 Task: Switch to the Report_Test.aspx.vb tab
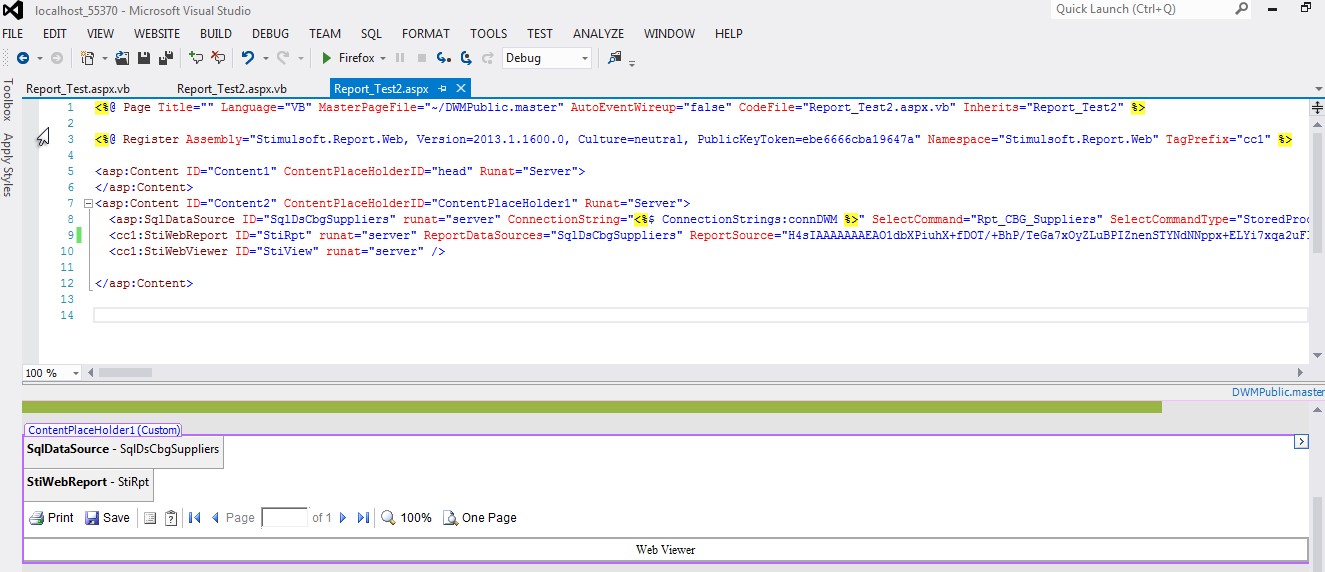pyautogui.click(x=78, y=89)
